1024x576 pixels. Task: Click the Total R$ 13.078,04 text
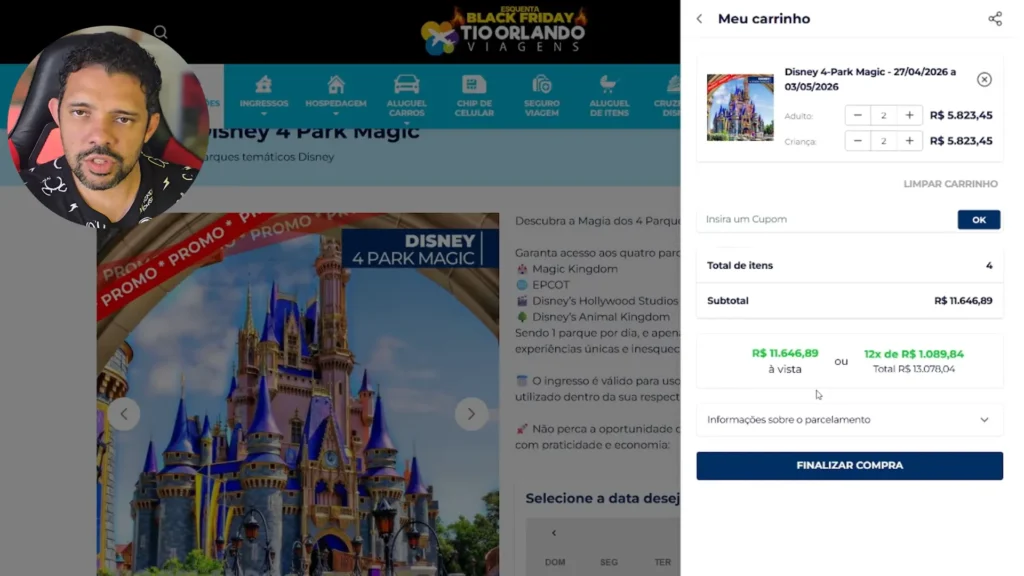click(914, 369)
